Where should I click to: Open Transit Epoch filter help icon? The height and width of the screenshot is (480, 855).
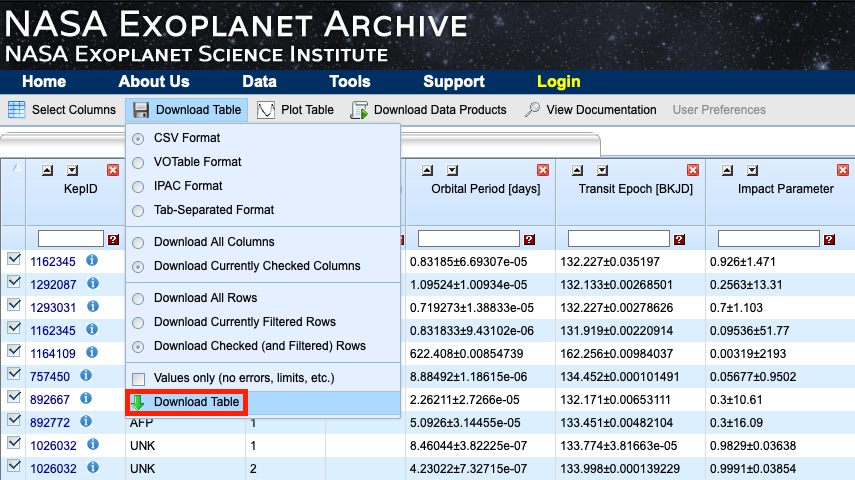pyautogui.click(x=679, y=239)
